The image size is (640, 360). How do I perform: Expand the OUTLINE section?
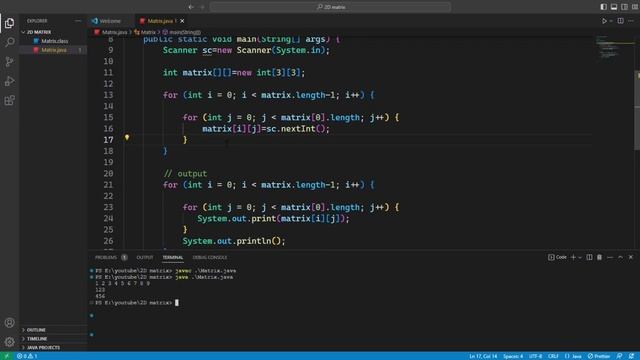[x=36, y=330]
